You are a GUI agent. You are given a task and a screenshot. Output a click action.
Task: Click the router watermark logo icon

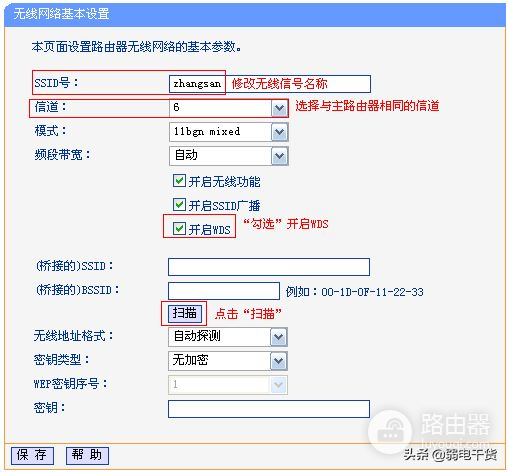point(390,431)
